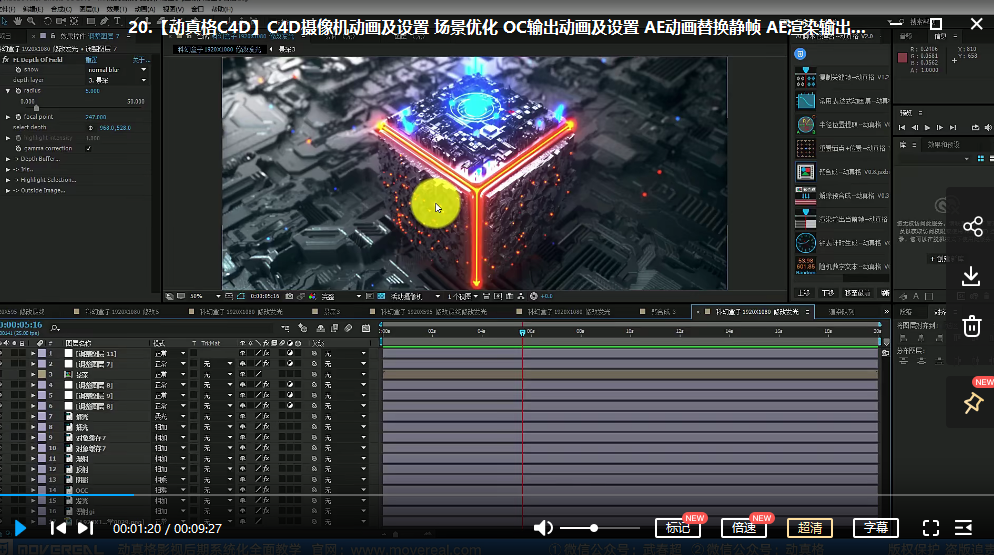994x555 pixels.
Task: Switch library to grid view icon
Action: (x=981, y=159)
